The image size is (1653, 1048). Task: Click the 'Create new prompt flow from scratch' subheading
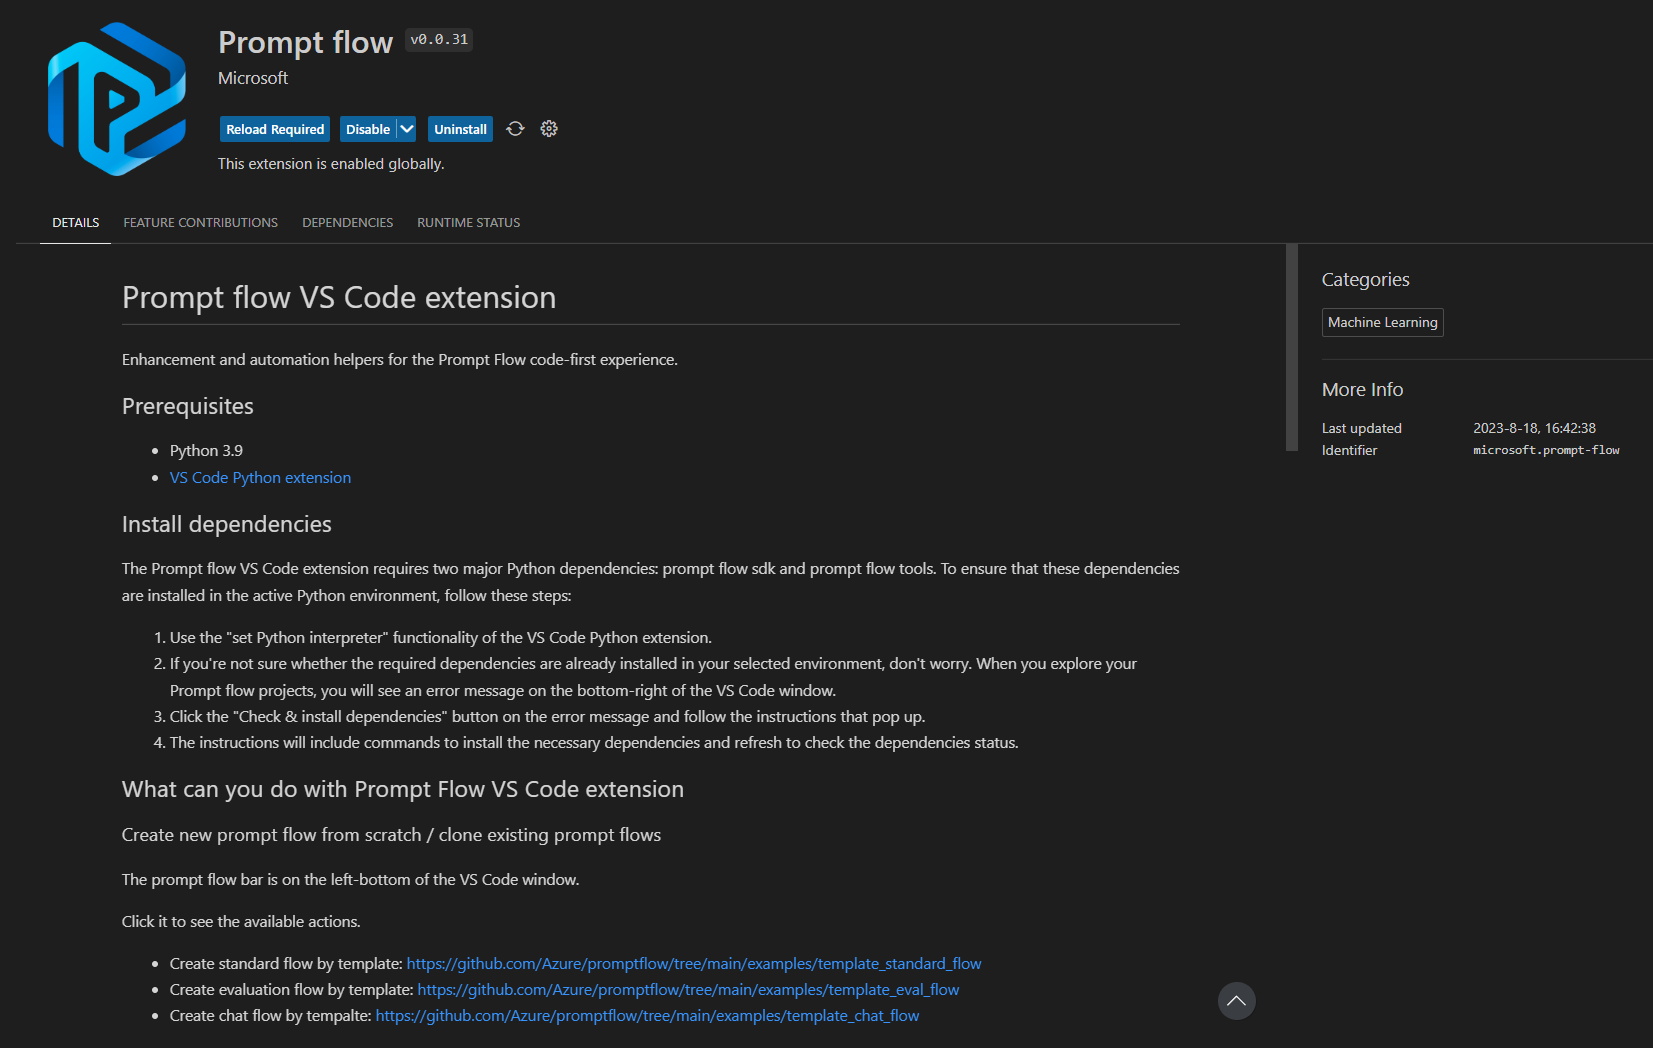pyautogui.click(x=392, y=835)
